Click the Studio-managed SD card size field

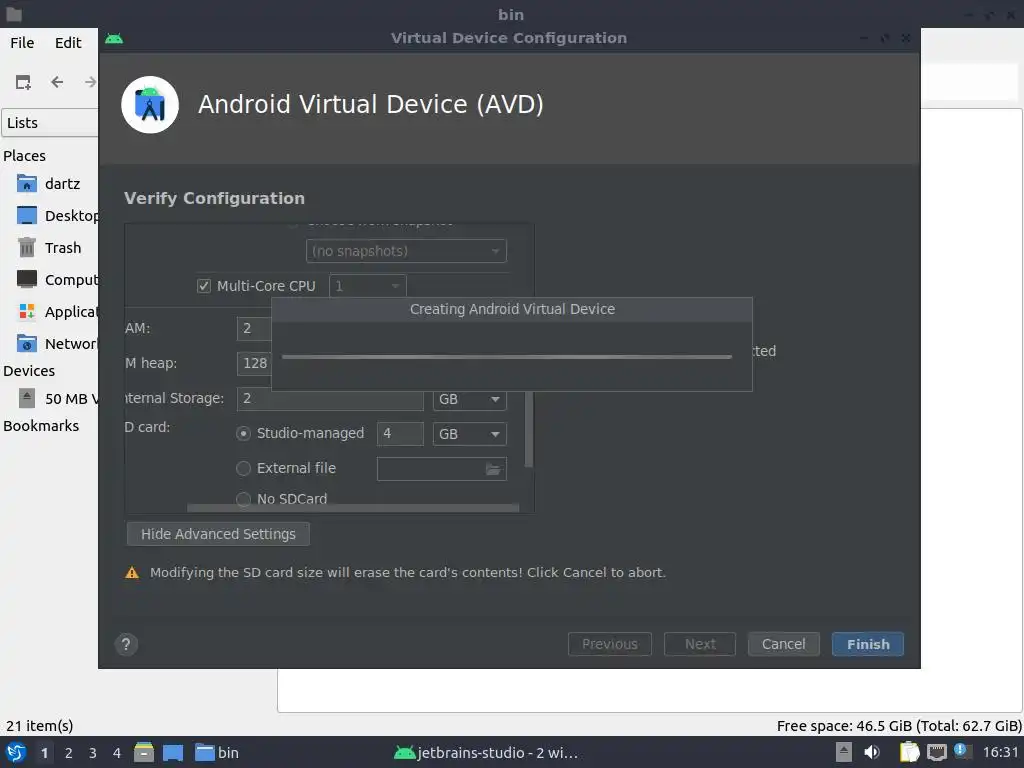tap(400, 434)
